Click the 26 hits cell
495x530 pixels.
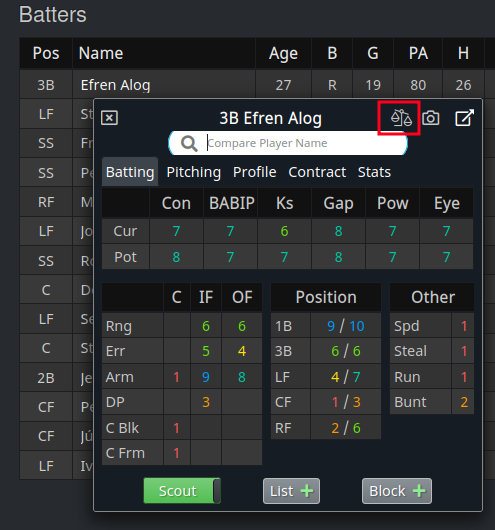(x=463, y=85)
